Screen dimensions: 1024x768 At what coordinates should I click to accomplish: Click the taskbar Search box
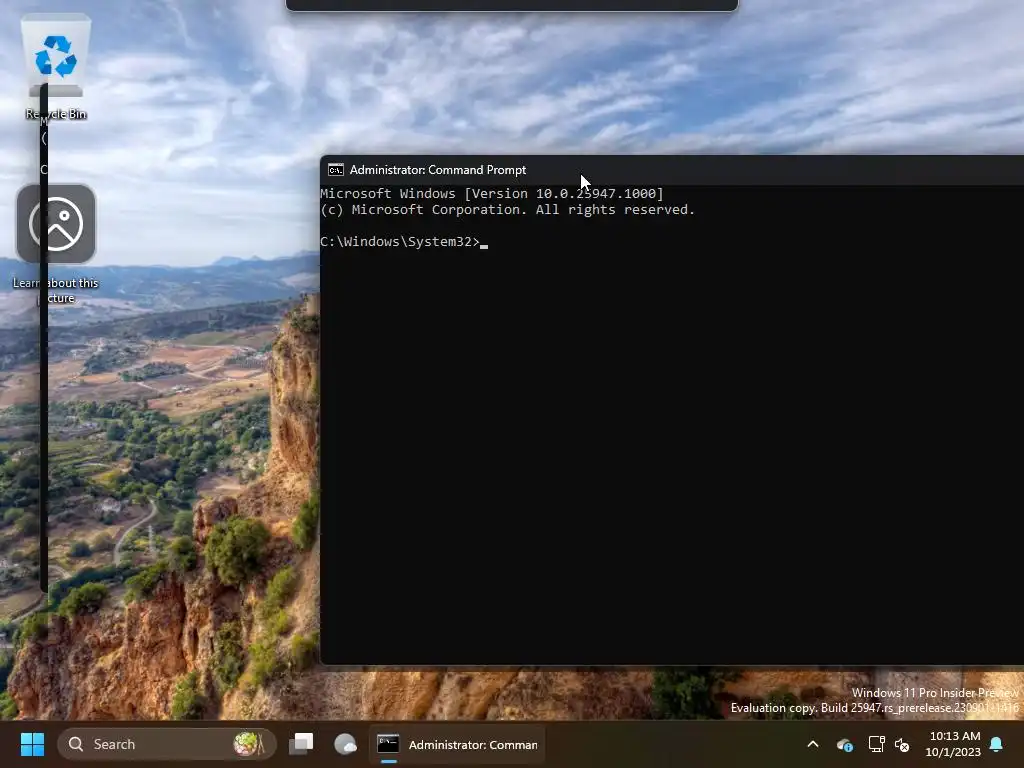(167, 744)
